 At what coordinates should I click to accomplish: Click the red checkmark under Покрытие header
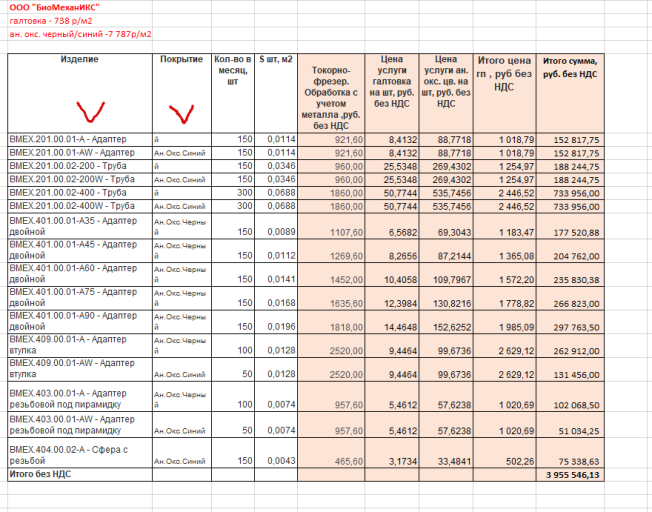pos(181,114)
